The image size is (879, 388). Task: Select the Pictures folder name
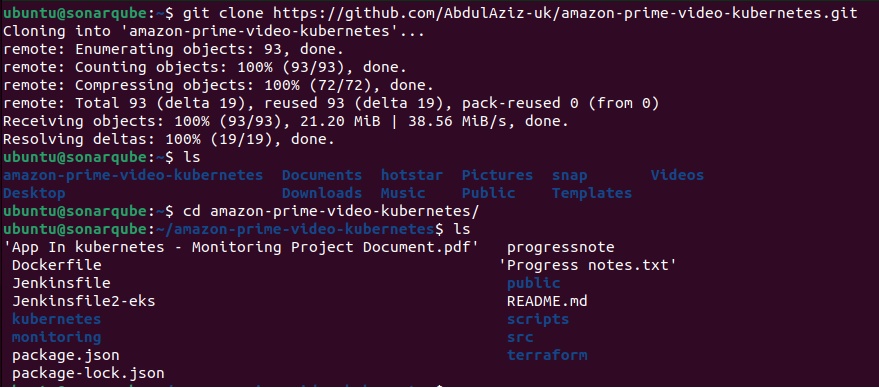[x=497, y=175]
